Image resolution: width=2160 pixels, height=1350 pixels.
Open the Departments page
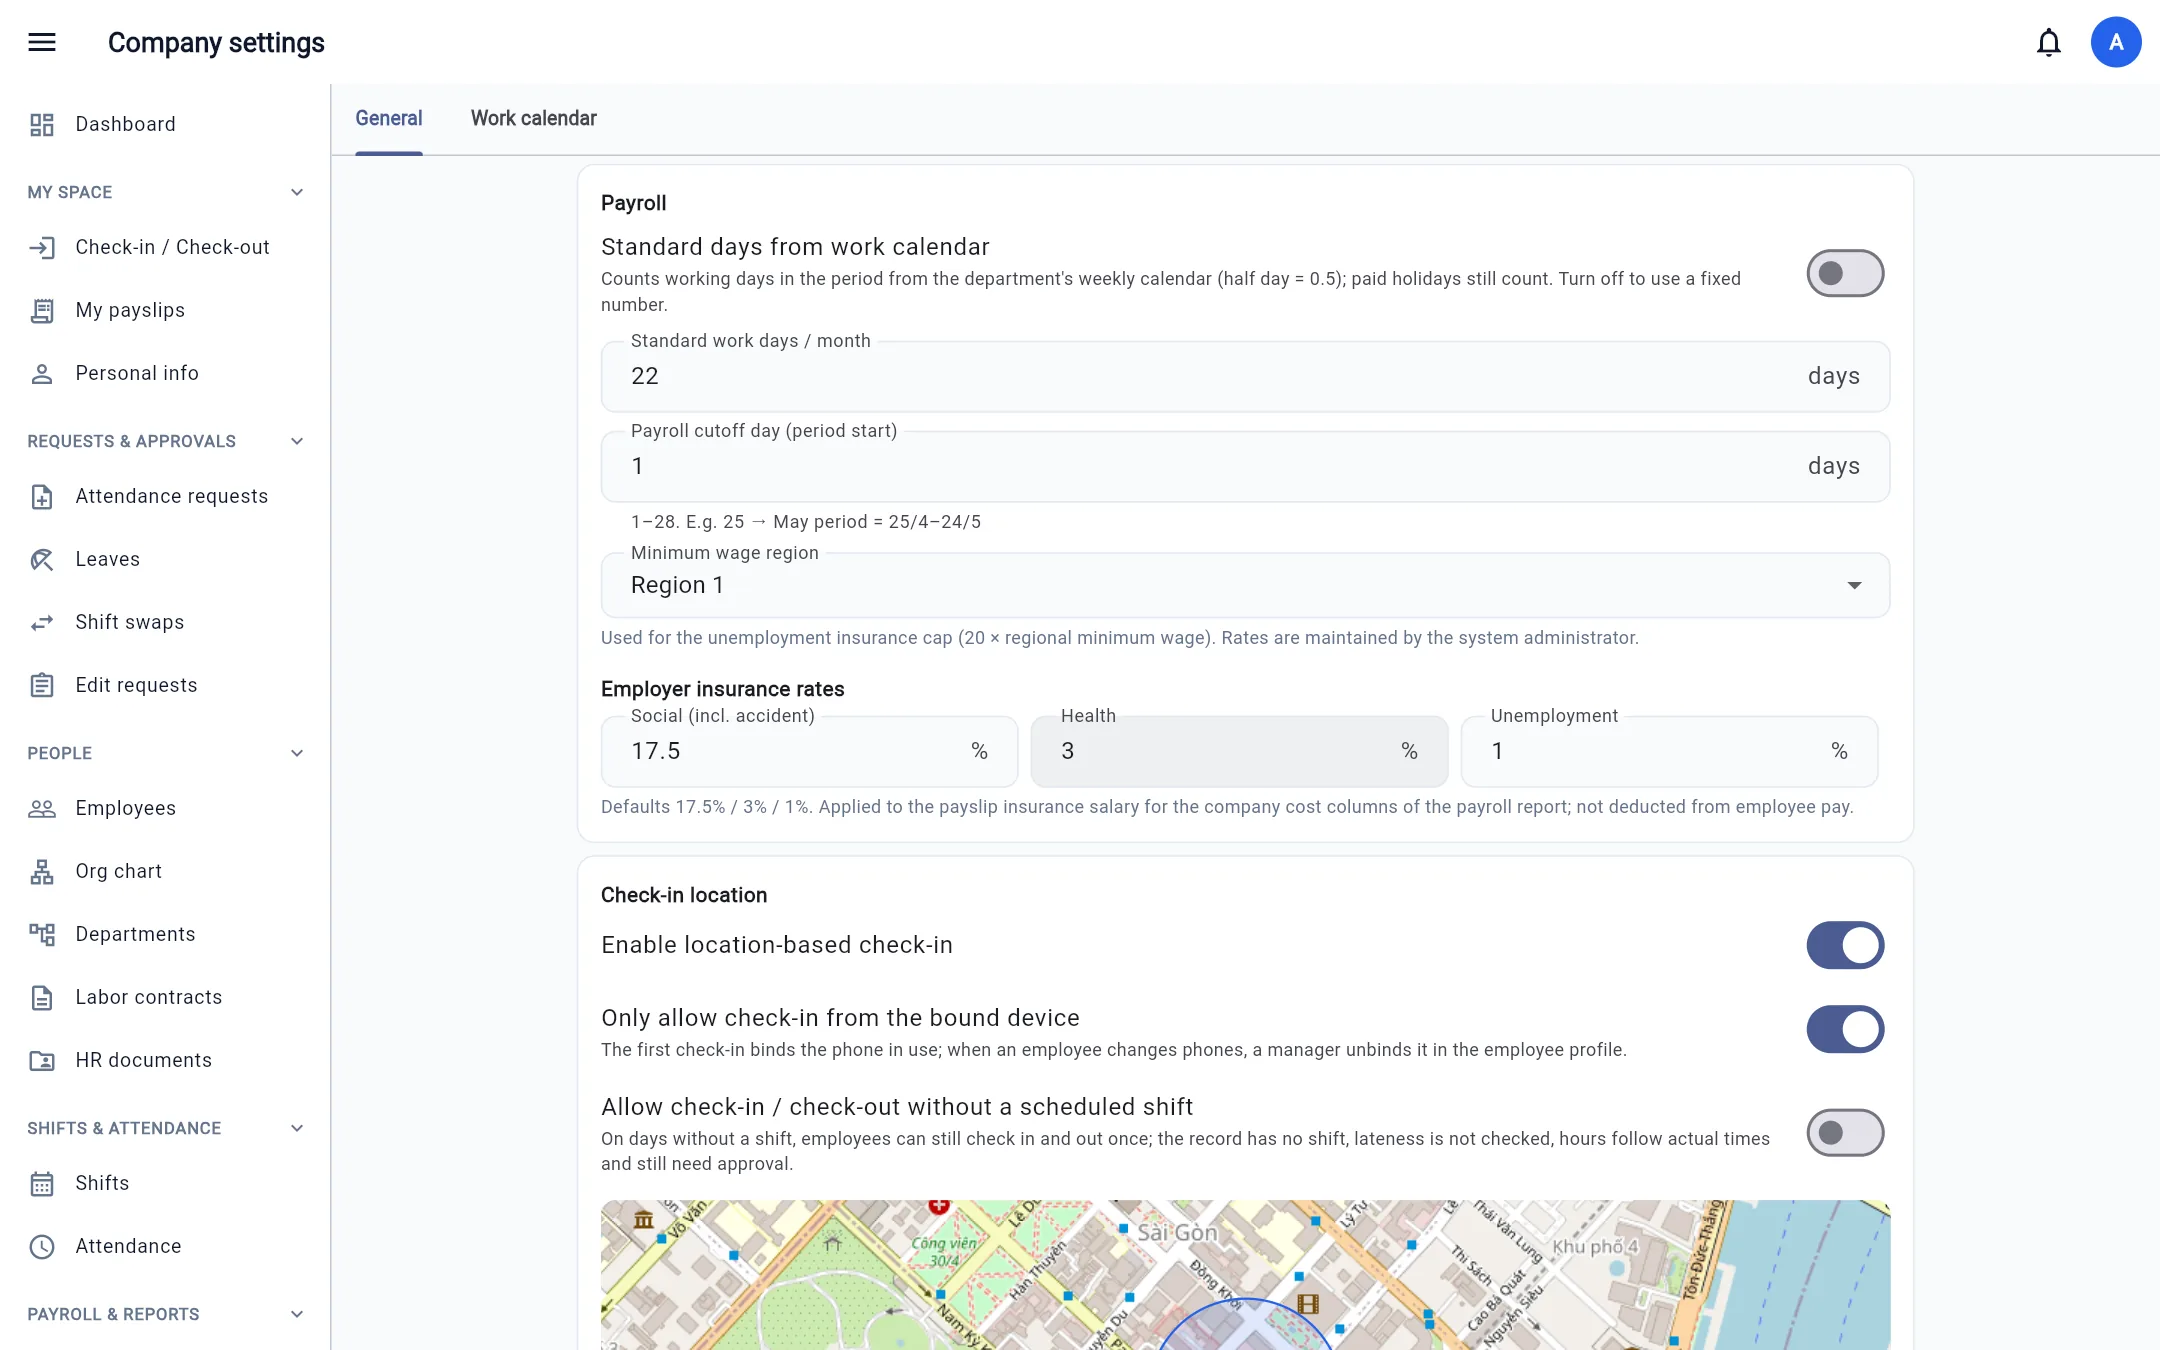[165, 934]
